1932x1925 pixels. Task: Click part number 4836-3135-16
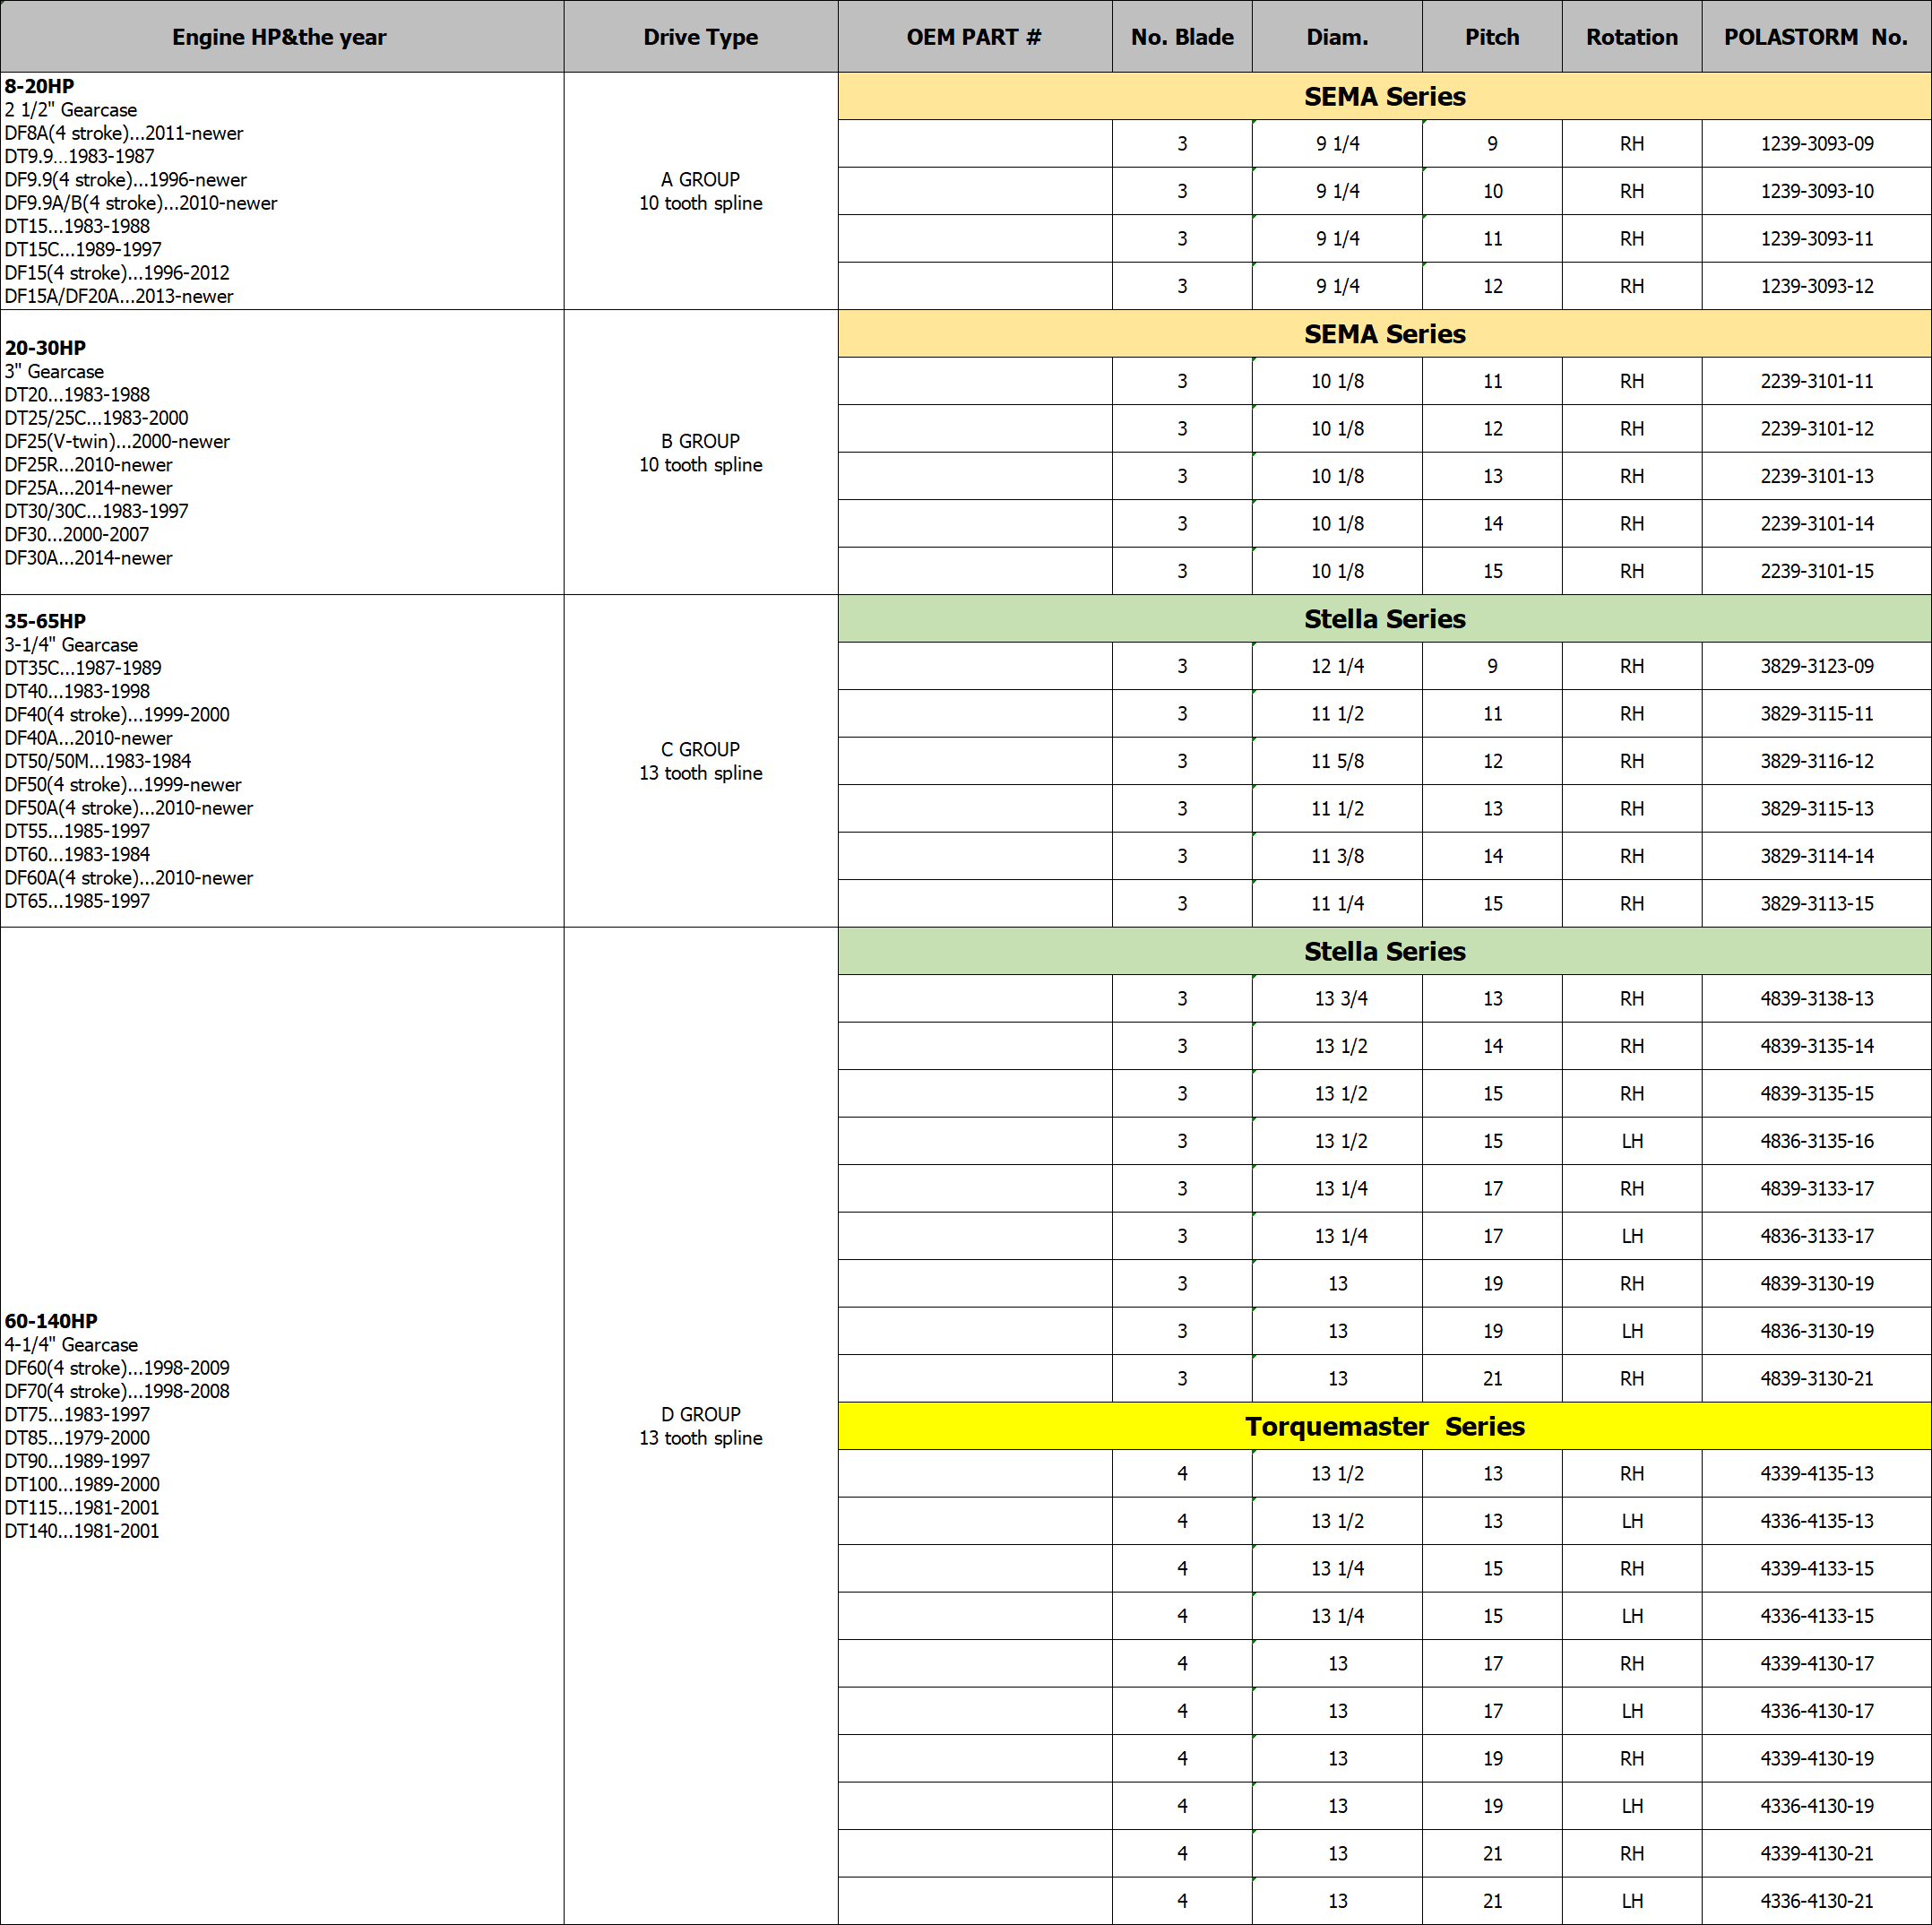pos(1817,1141)
